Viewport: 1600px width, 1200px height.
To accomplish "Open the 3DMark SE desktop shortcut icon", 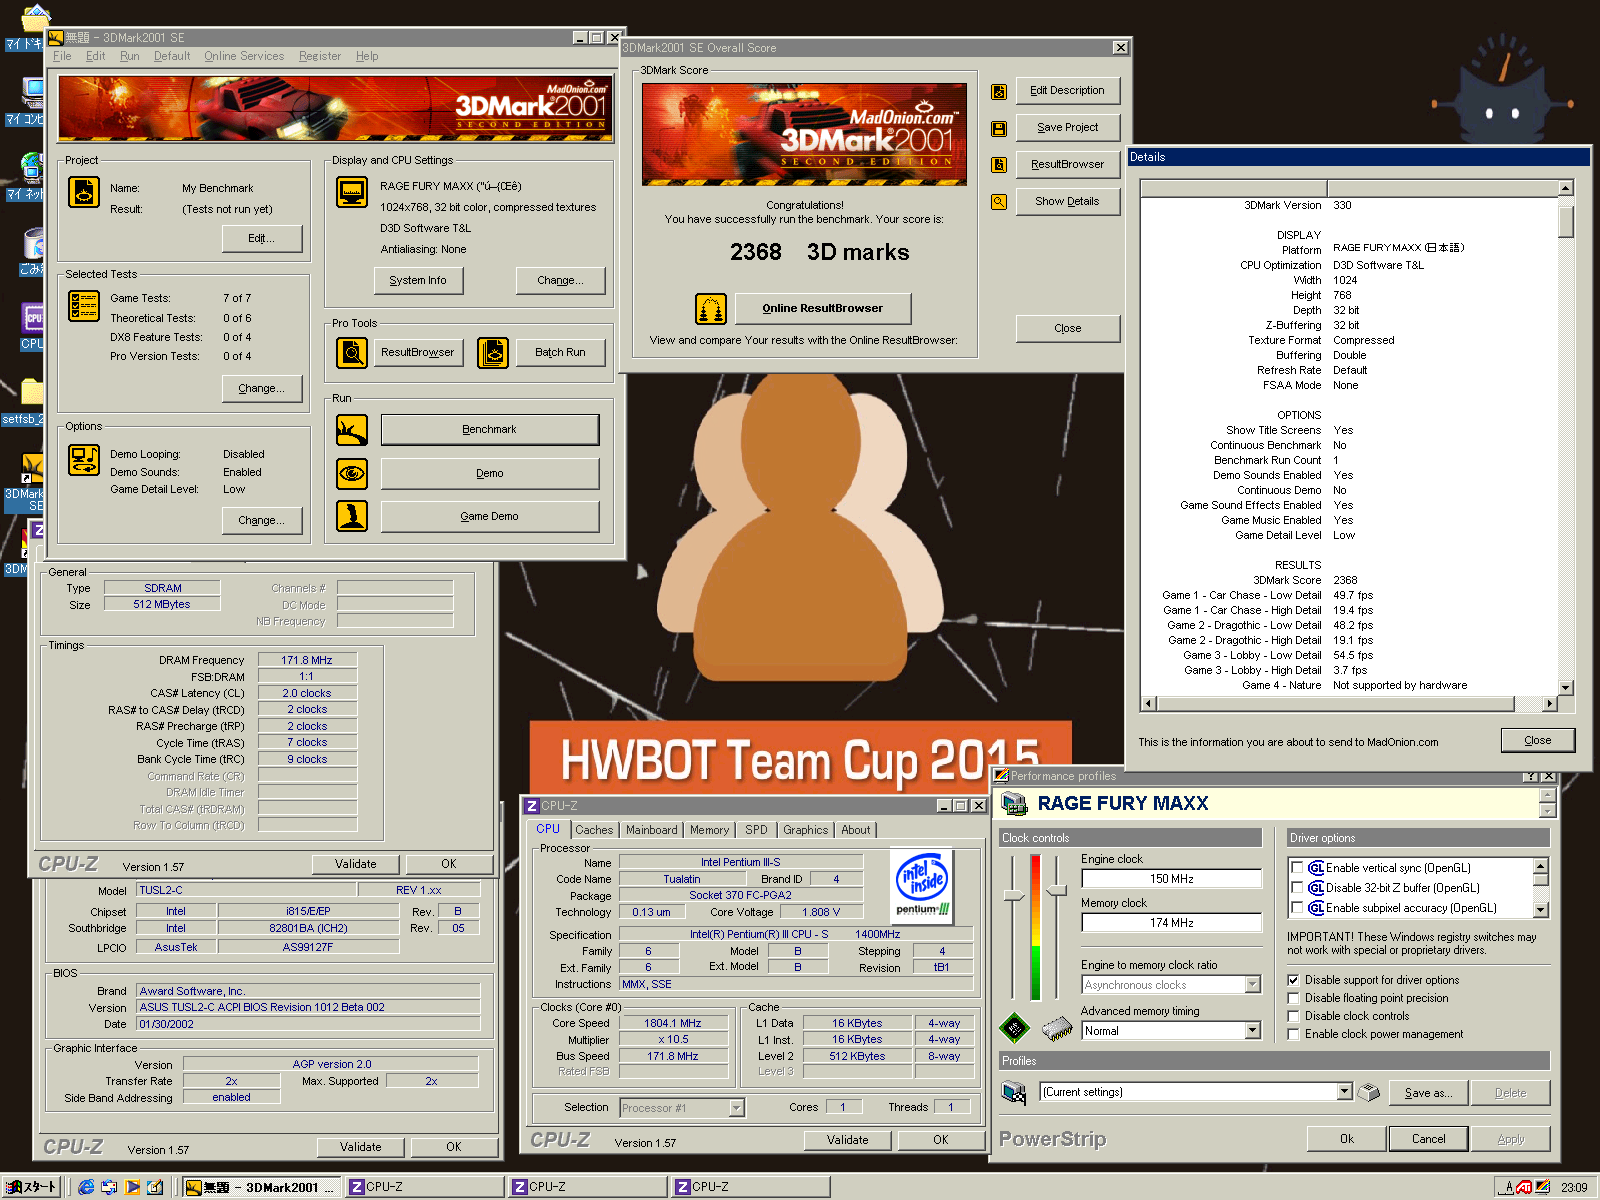I will click(32, 468).
